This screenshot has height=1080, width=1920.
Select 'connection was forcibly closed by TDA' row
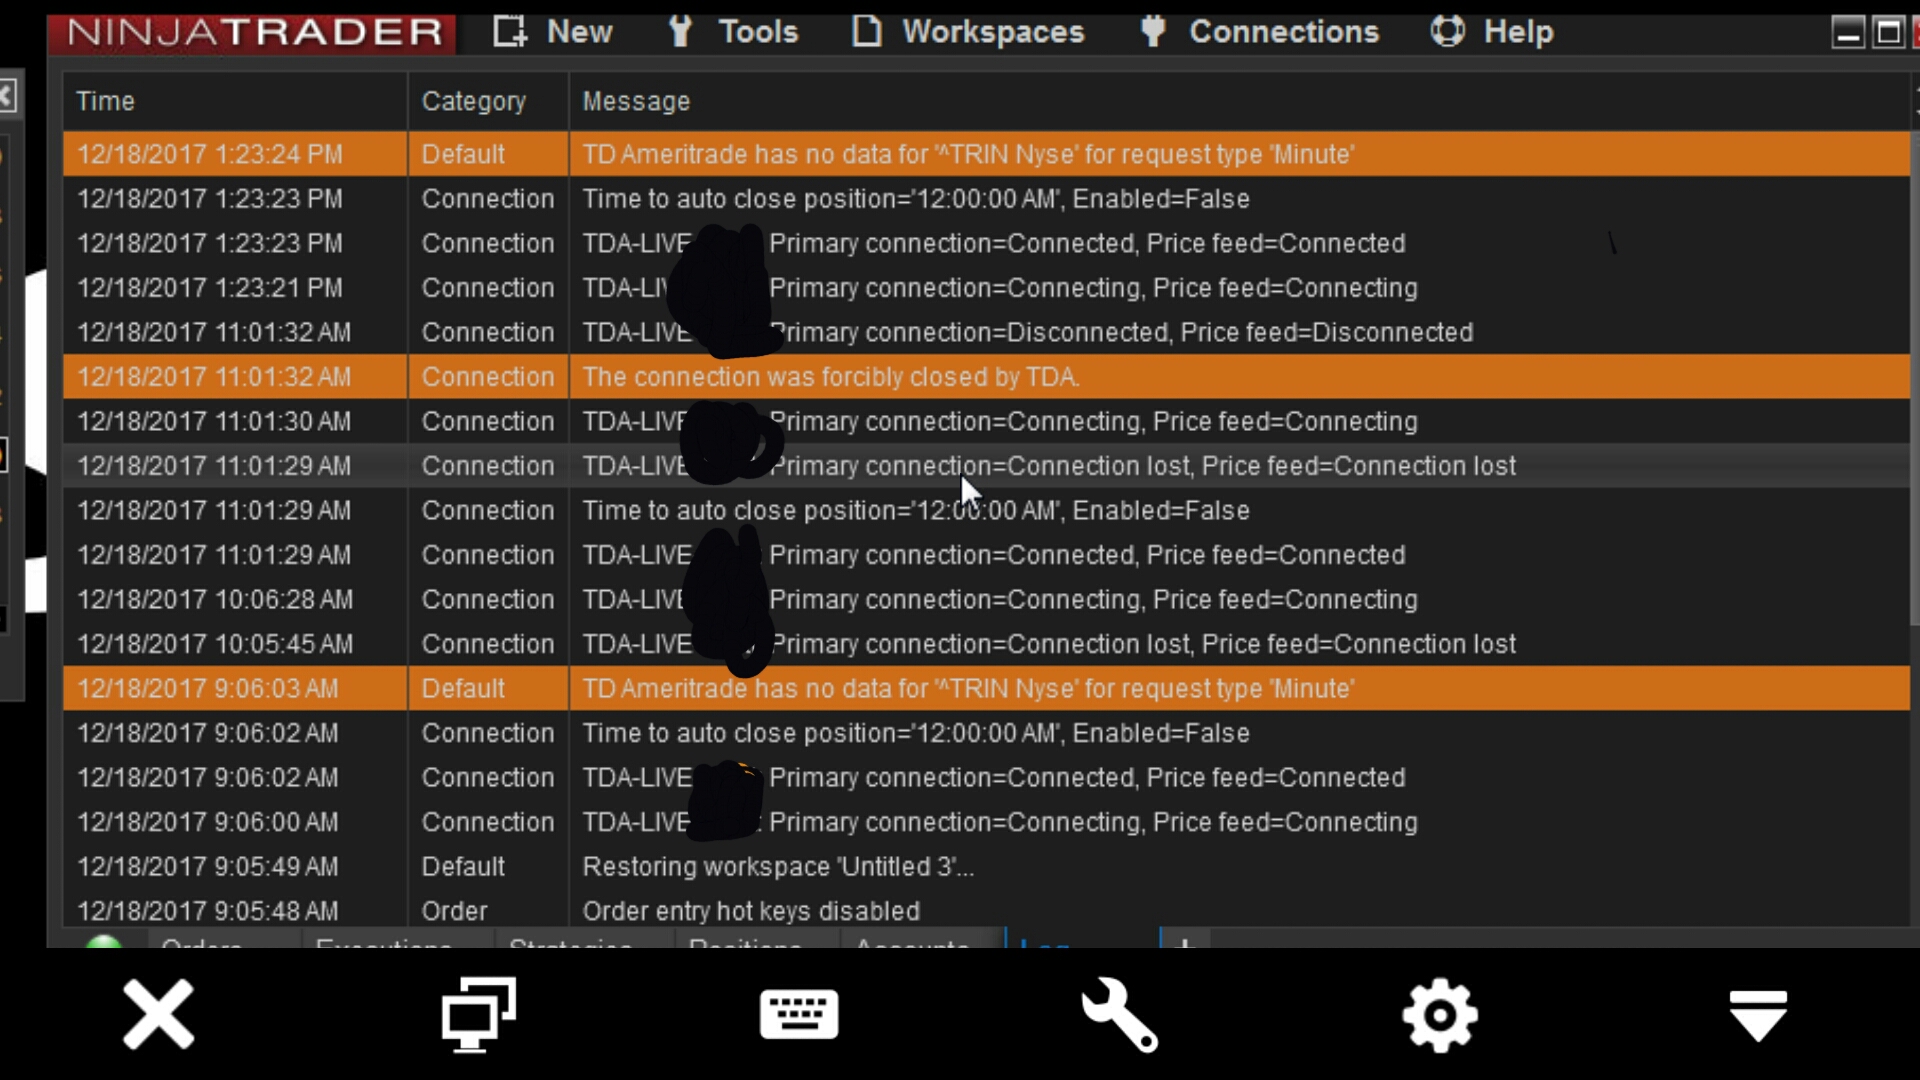(x=986, y=377)
